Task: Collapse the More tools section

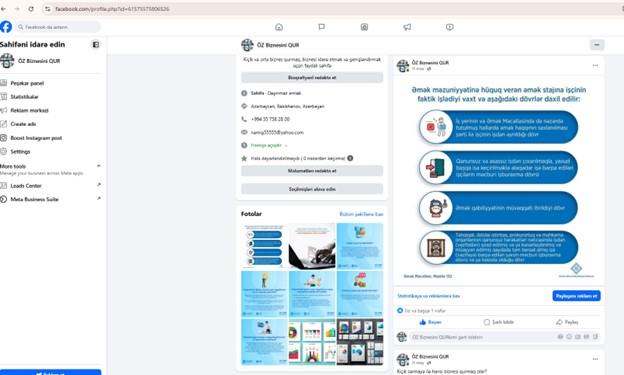Action: click(99, 166)
